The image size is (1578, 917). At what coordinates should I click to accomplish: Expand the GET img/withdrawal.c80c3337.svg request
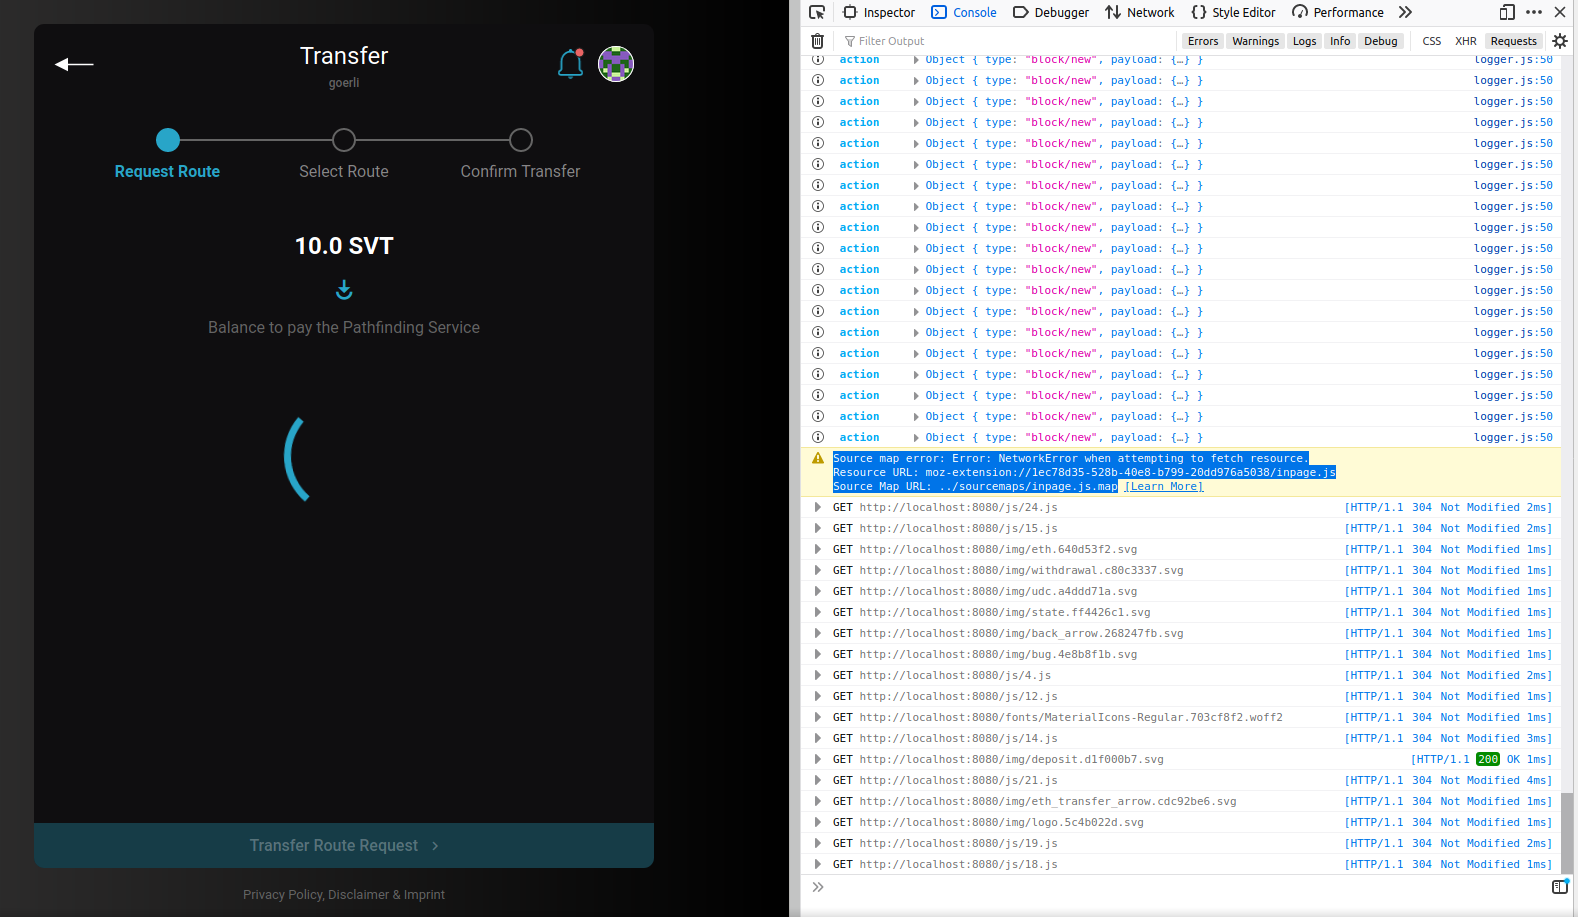[x=818, y=571]
